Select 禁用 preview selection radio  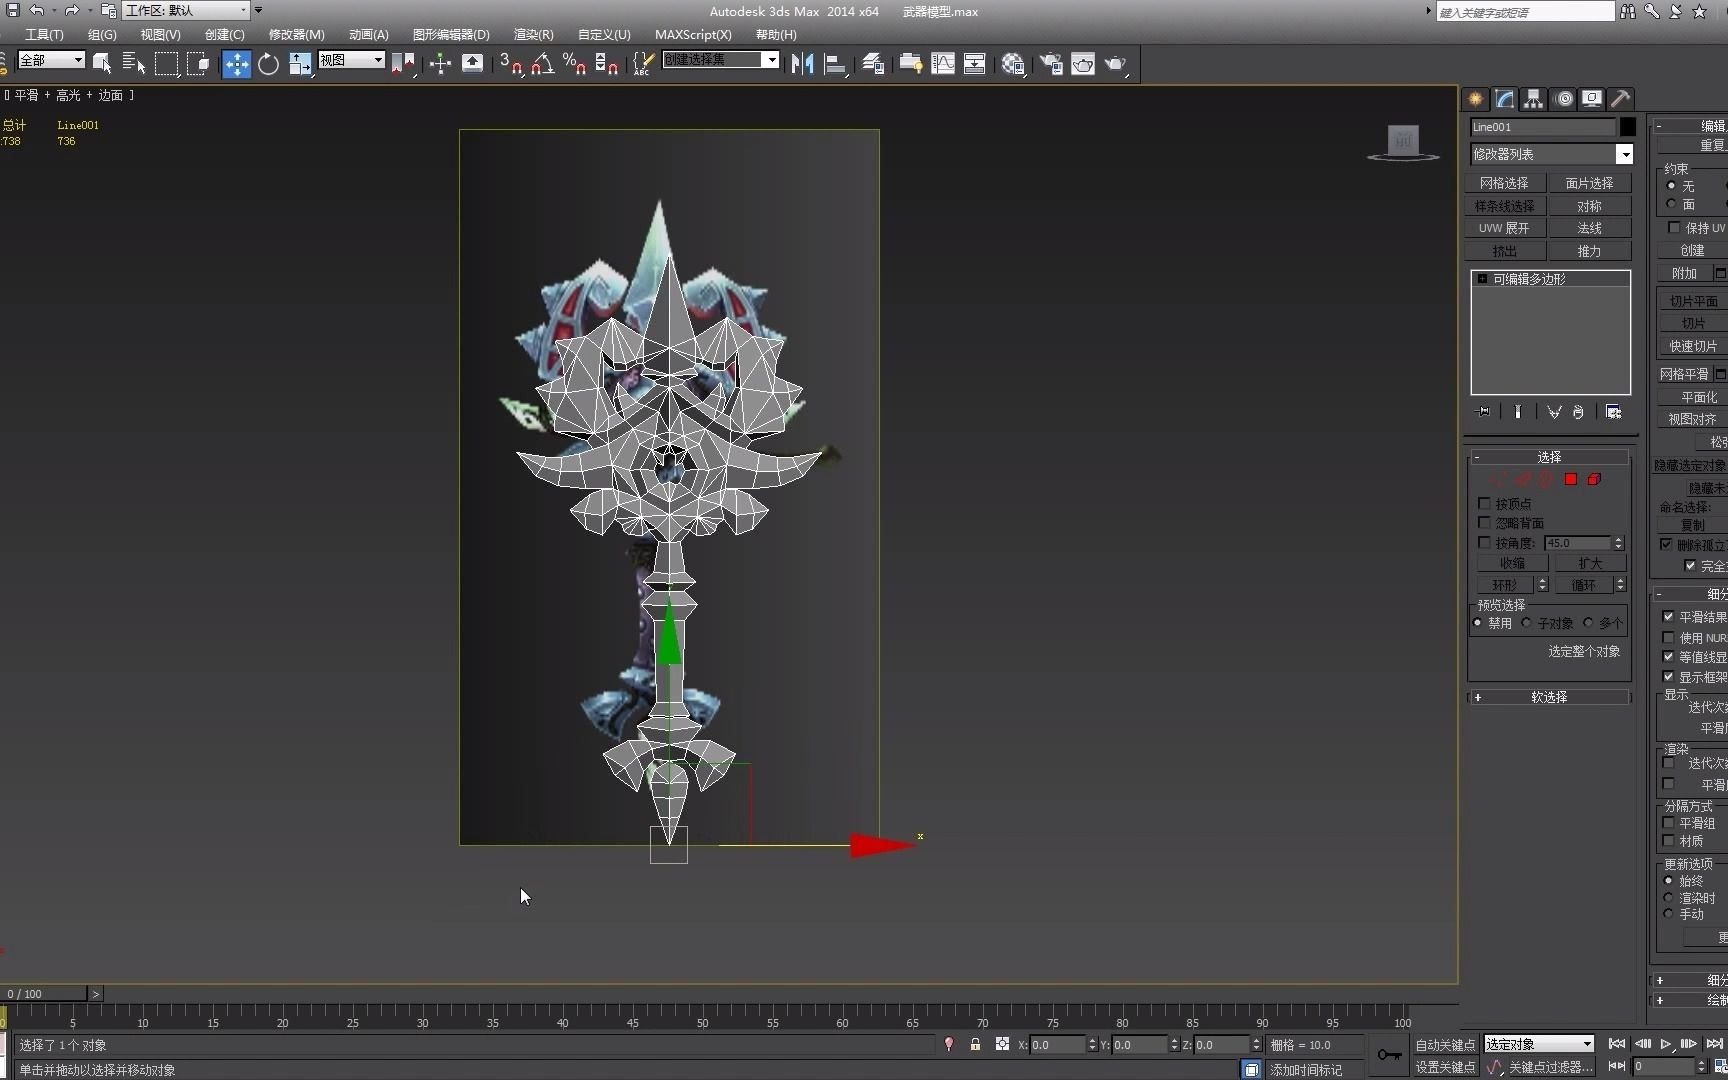(1478, 622)
